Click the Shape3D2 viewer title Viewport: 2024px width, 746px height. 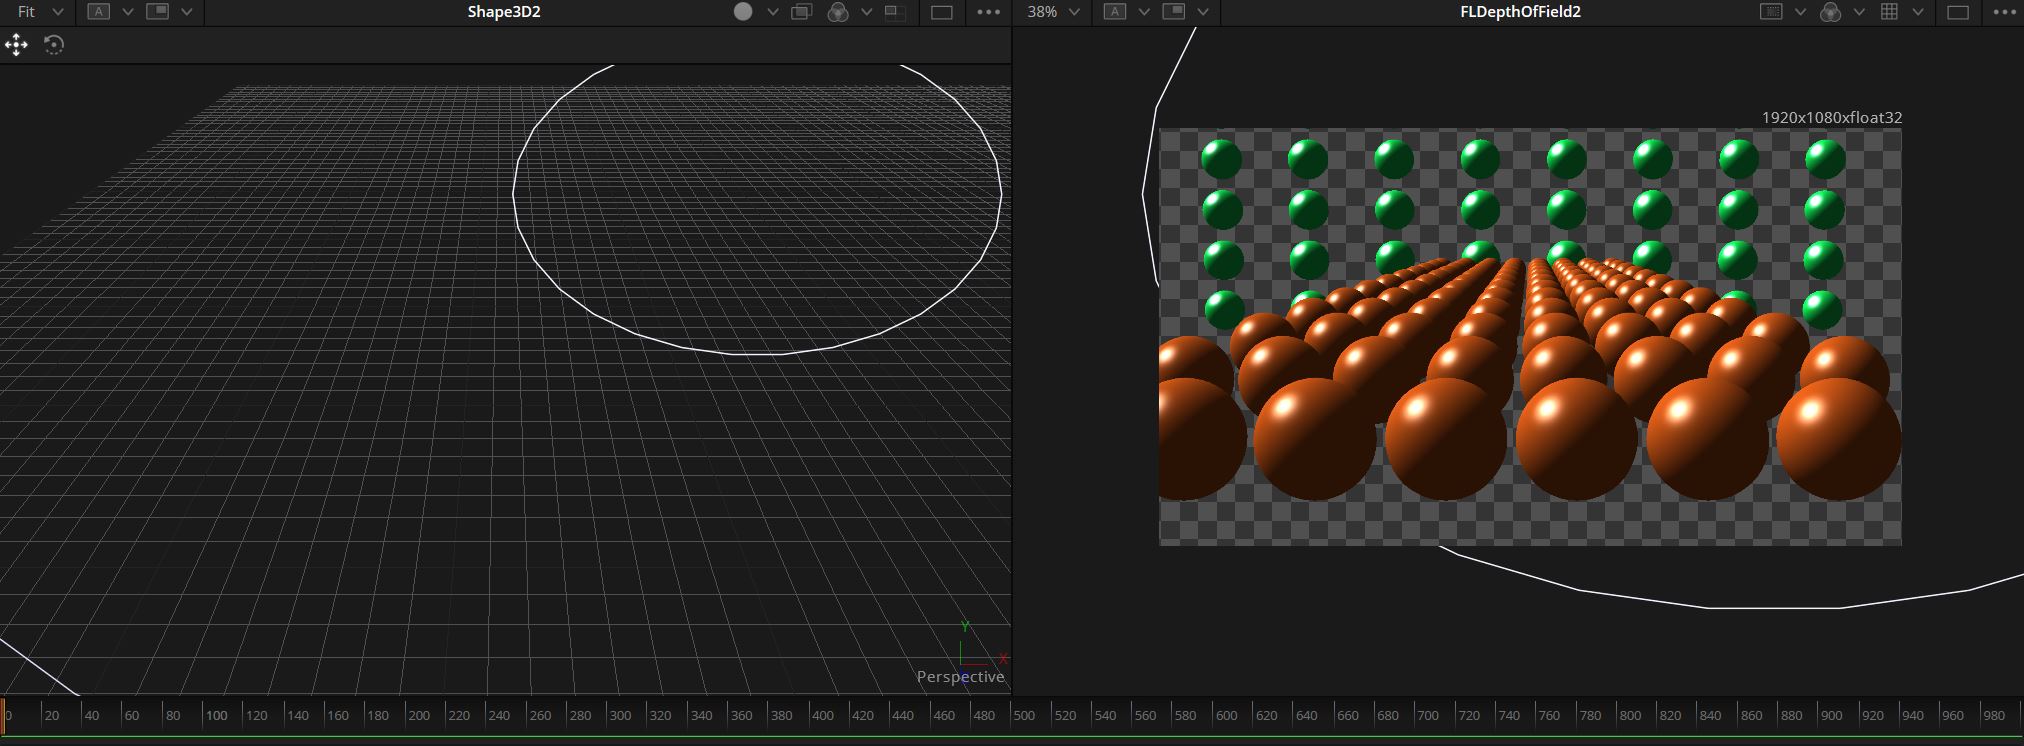tap(504, 12)
